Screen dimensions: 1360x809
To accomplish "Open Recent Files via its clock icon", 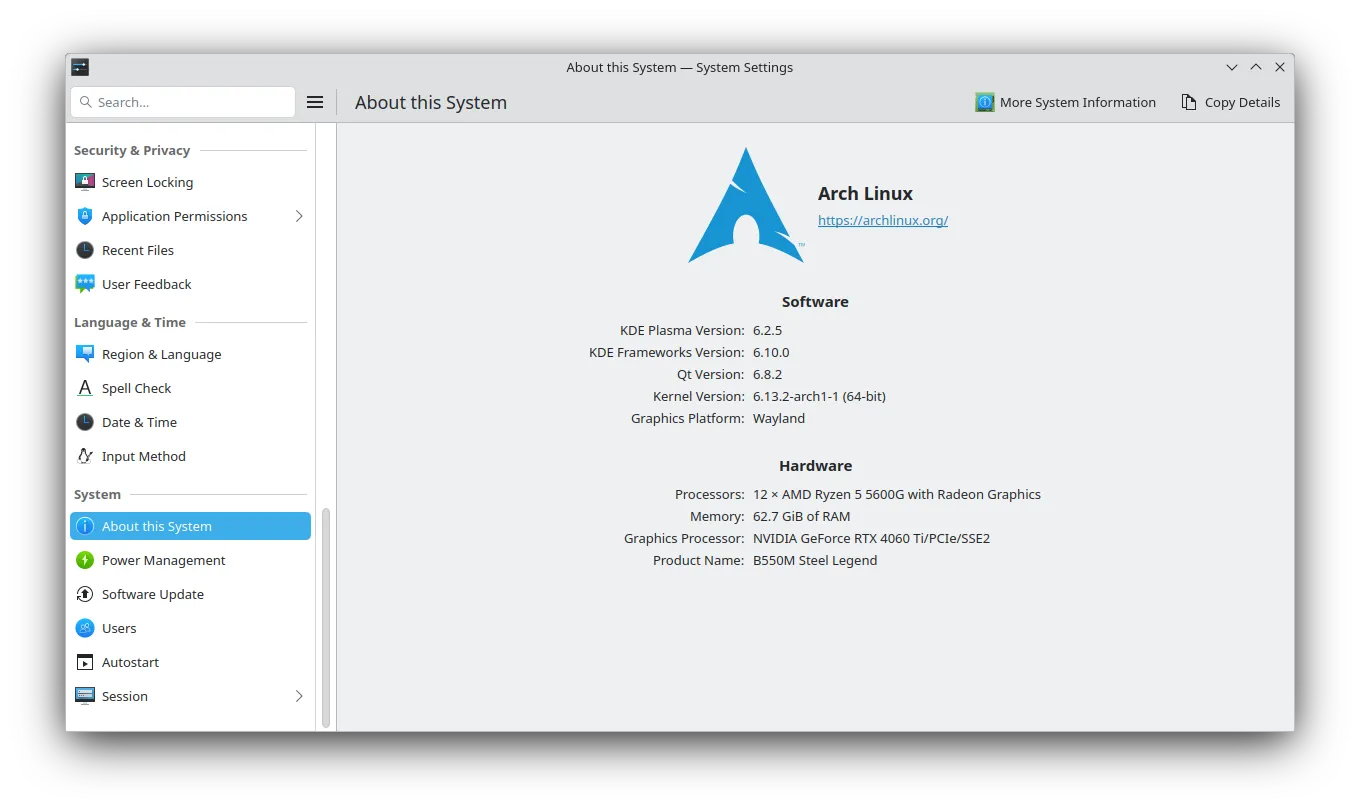I will pos(85,250).
